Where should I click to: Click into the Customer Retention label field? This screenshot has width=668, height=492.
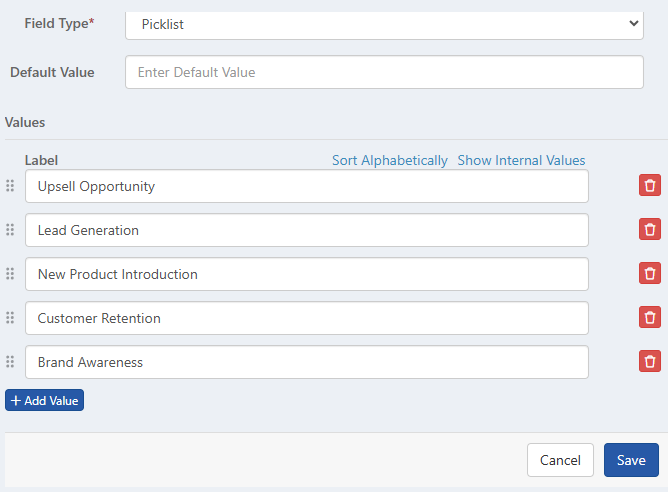click(x=307, y=318)
